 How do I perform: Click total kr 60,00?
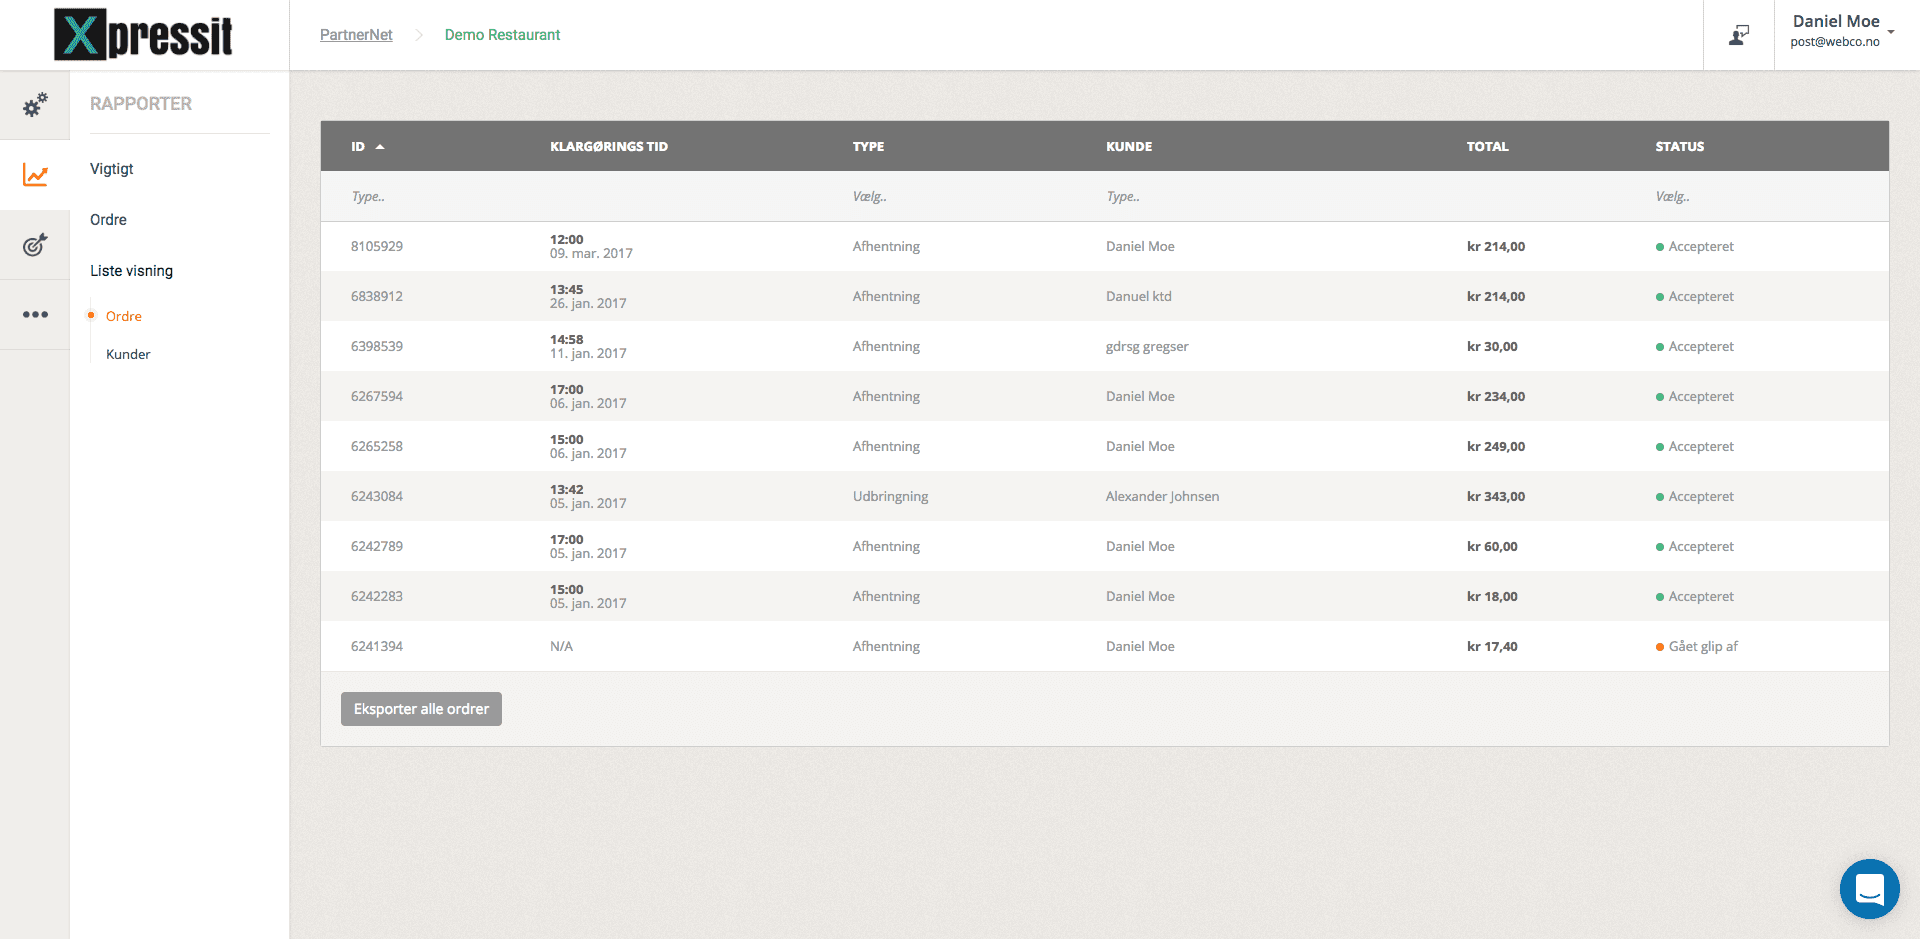(x=1492, y=547)
